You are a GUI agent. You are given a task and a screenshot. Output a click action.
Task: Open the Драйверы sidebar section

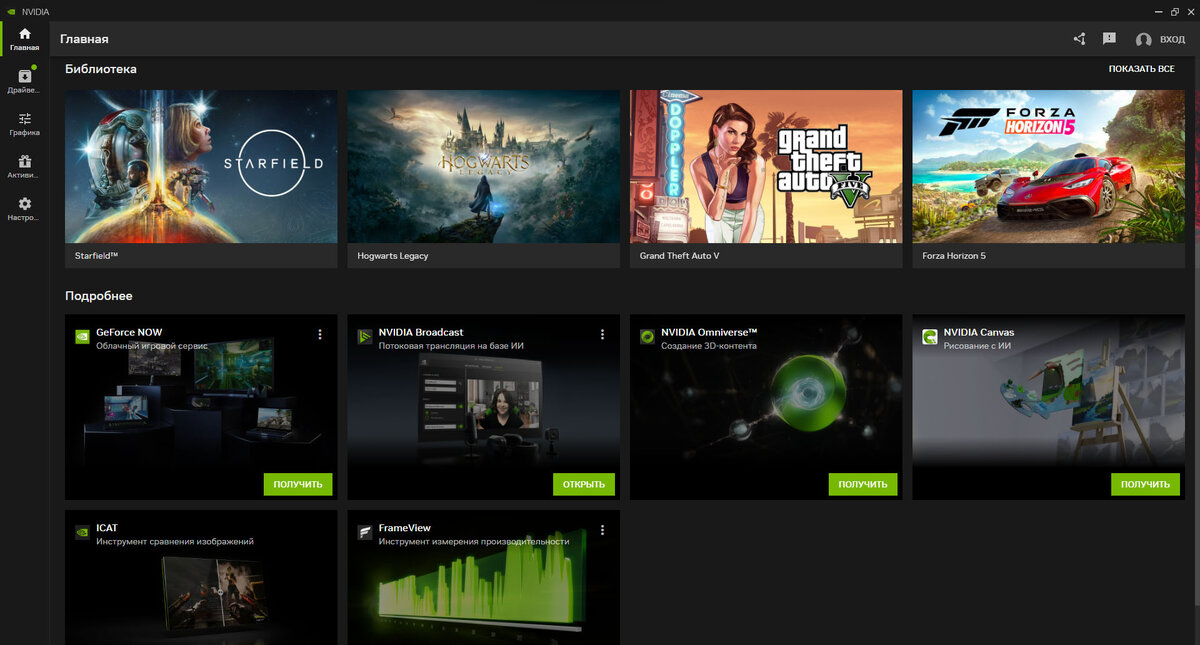(24, 81)
